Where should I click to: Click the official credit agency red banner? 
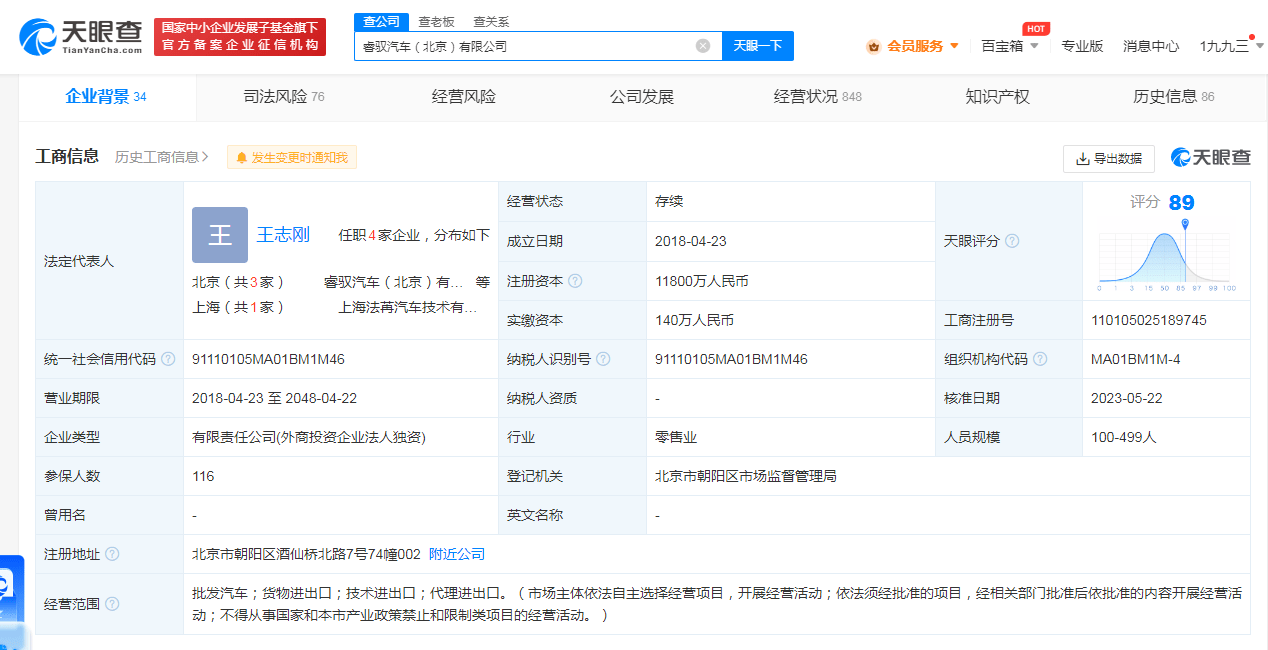pyautogui.click(x=240, y=37)
